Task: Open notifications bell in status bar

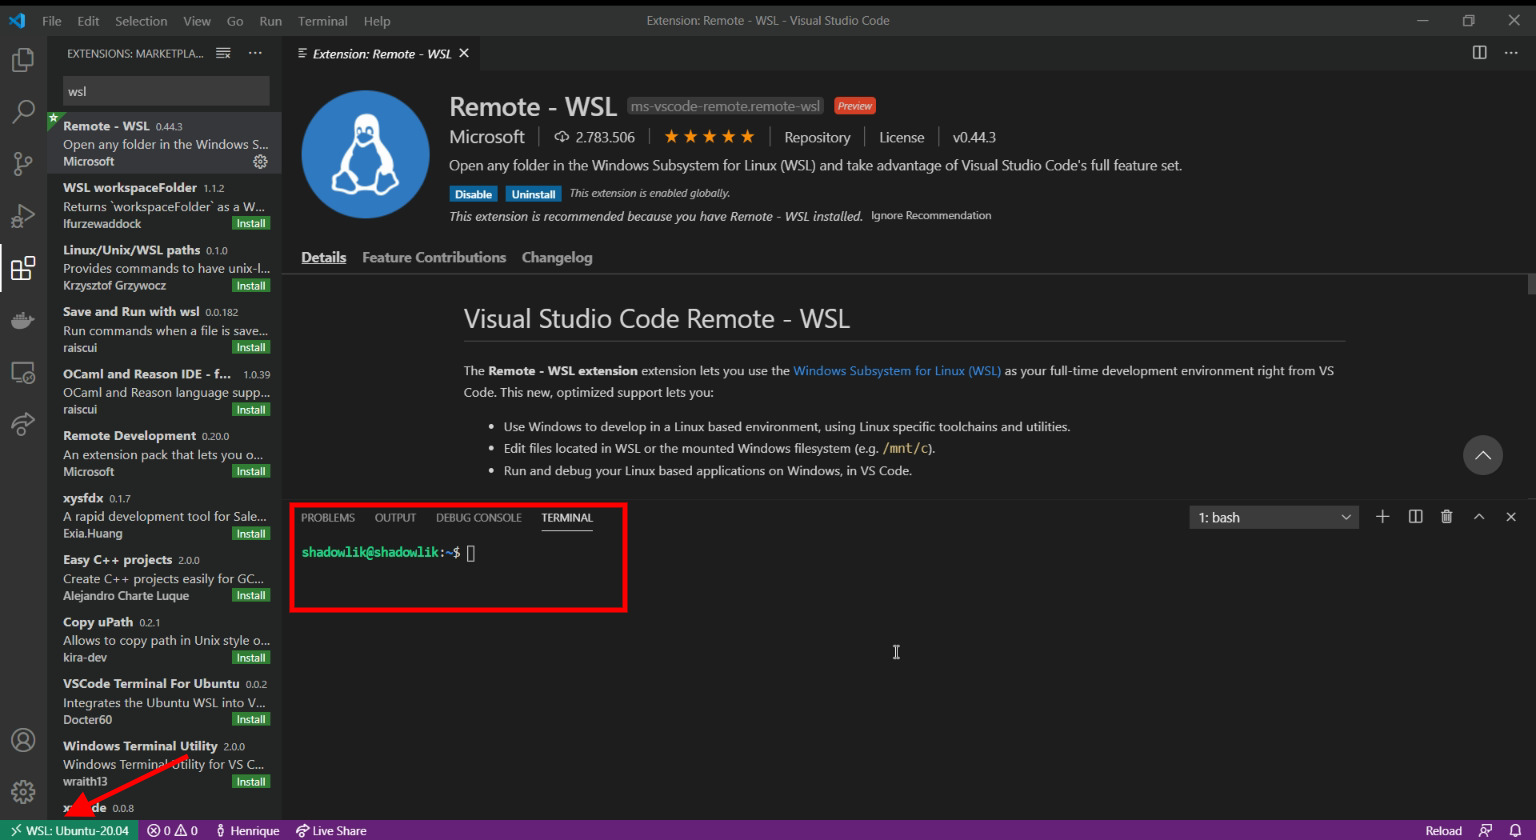Action: point(1515,830)
